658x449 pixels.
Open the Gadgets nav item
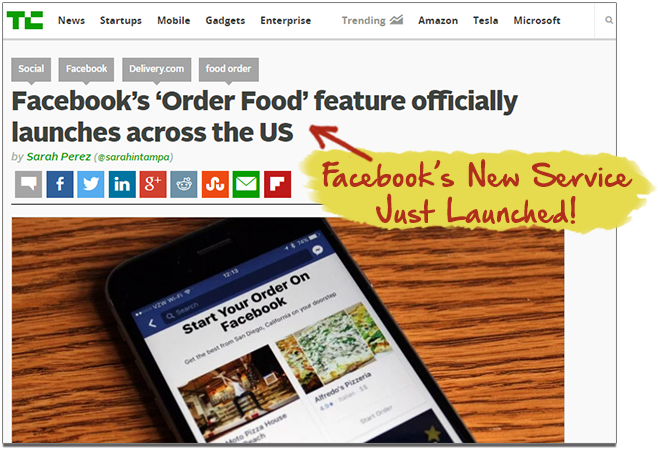225,21
